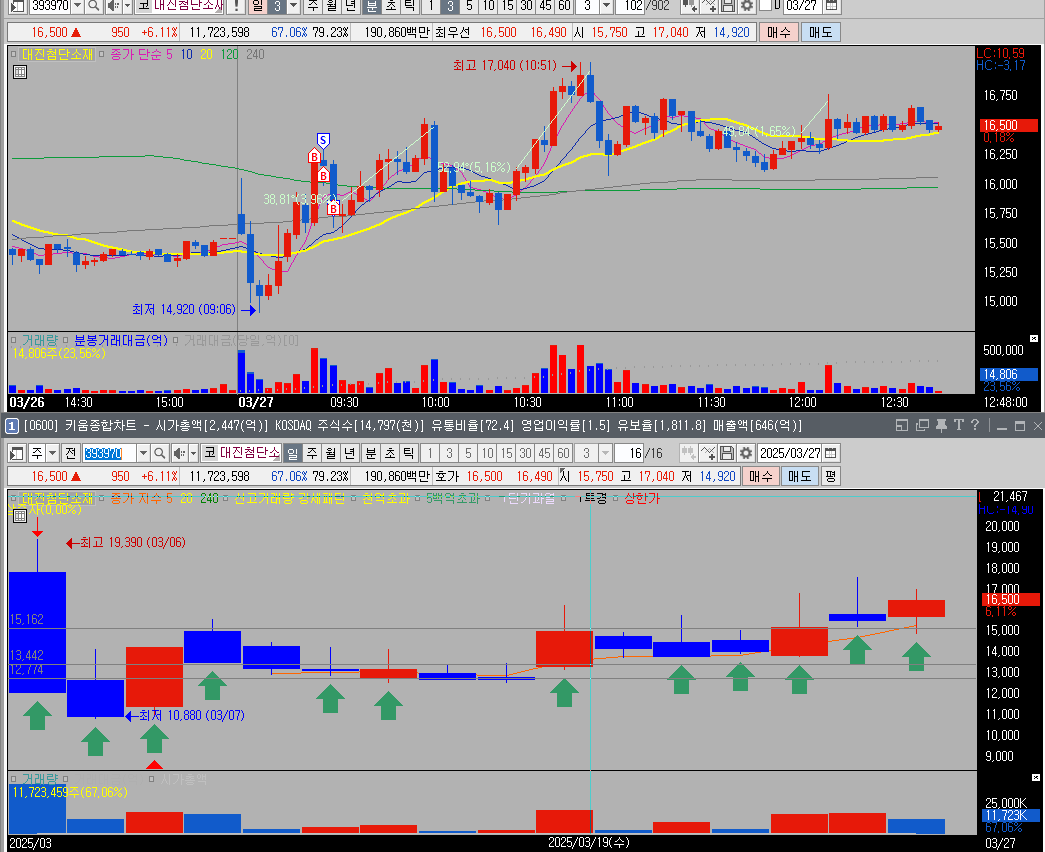
Task: Expand 주 dropdown arrow in bottom toolbar
Action: pos(52,453)
